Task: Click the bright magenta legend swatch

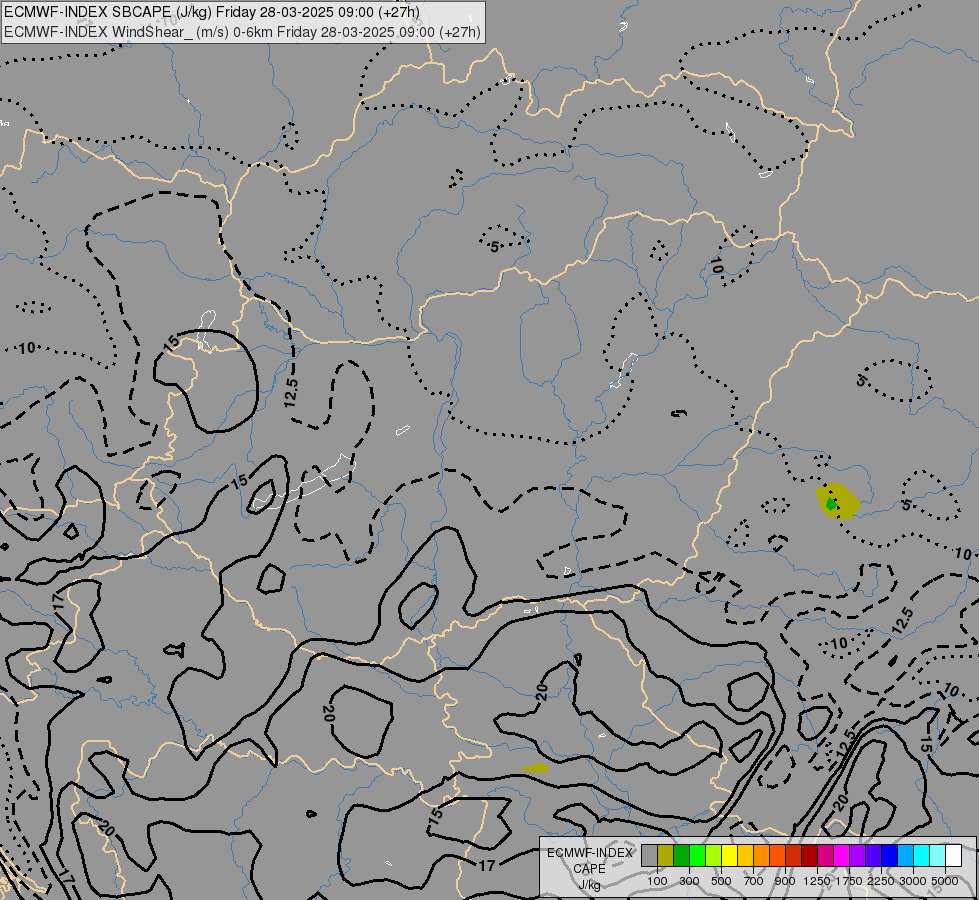Action: (842, 856)
